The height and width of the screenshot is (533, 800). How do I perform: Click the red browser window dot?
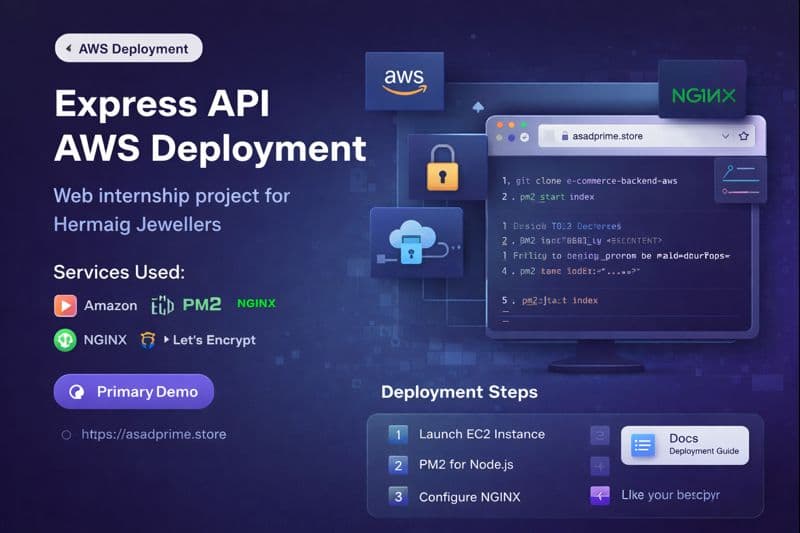[500, 125]
